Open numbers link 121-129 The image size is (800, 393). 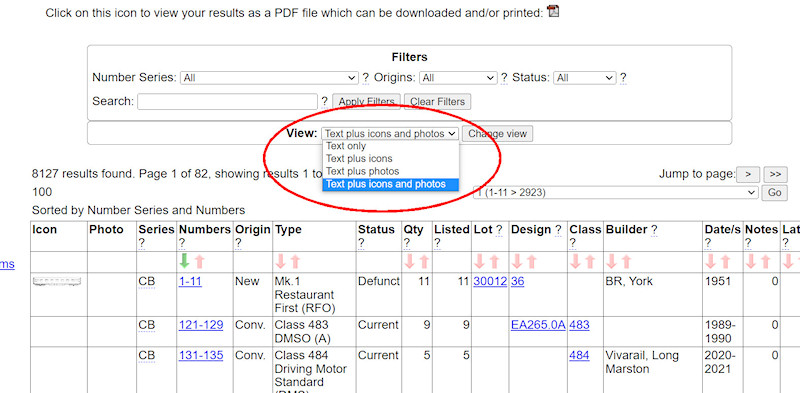[201, 325]
